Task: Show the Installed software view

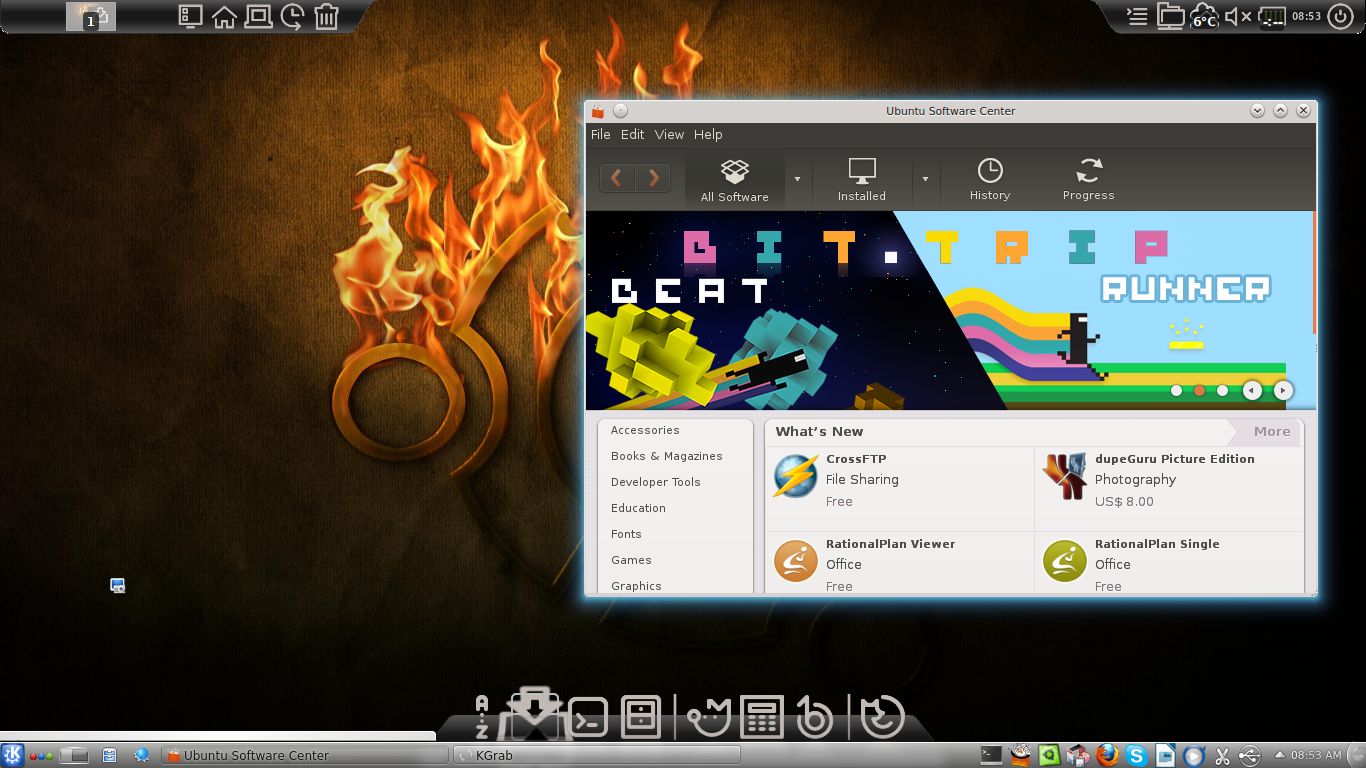Action: click(x=862, y=181)
